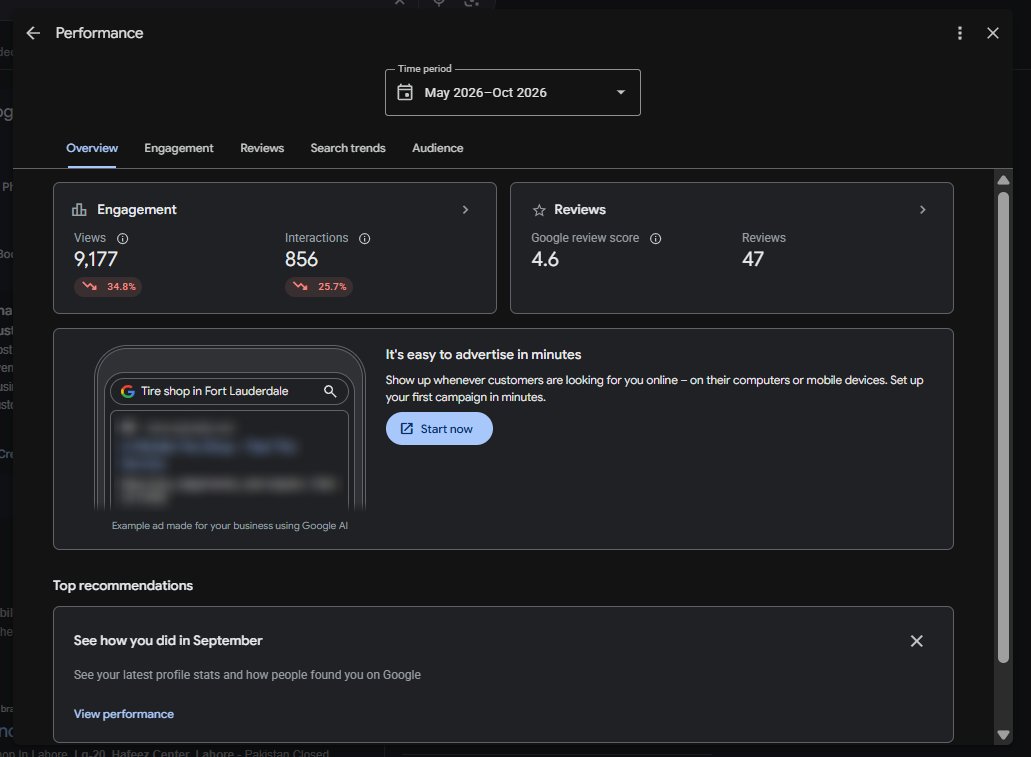This screenshot has width=1031, height=757.
Task: Click Start now advertising button
Action: coord(439,429)
